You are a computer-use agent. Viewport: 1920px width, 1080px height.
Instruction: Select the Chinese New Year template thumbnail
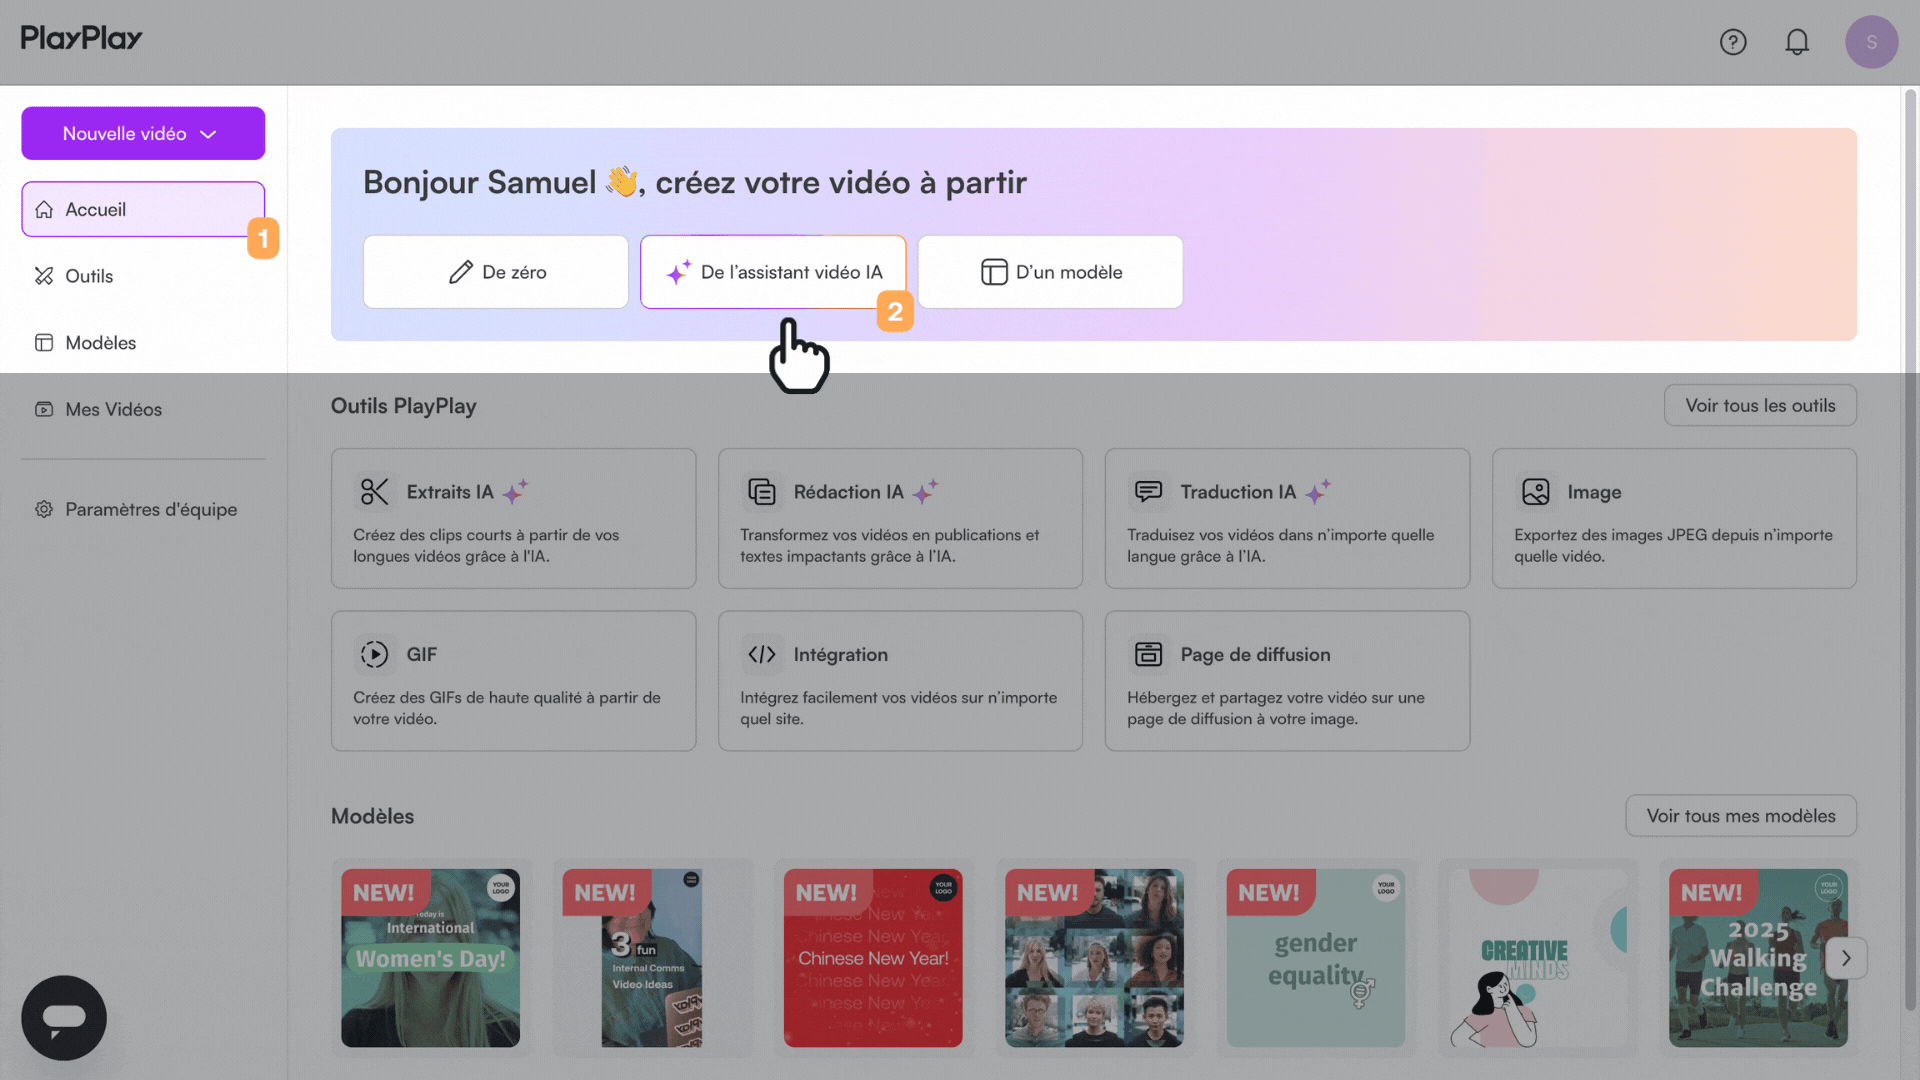tap(873, 958)
